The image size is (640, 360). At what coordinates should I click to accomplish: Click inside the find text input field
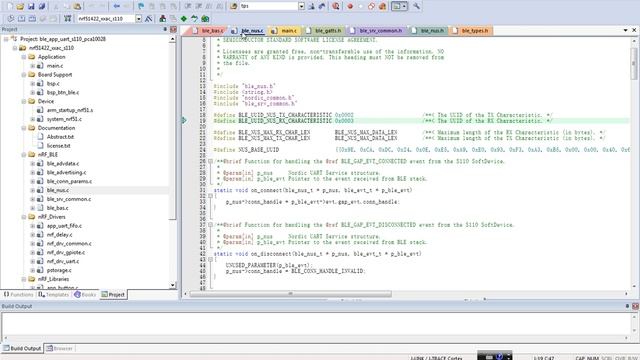coord(269,6)
